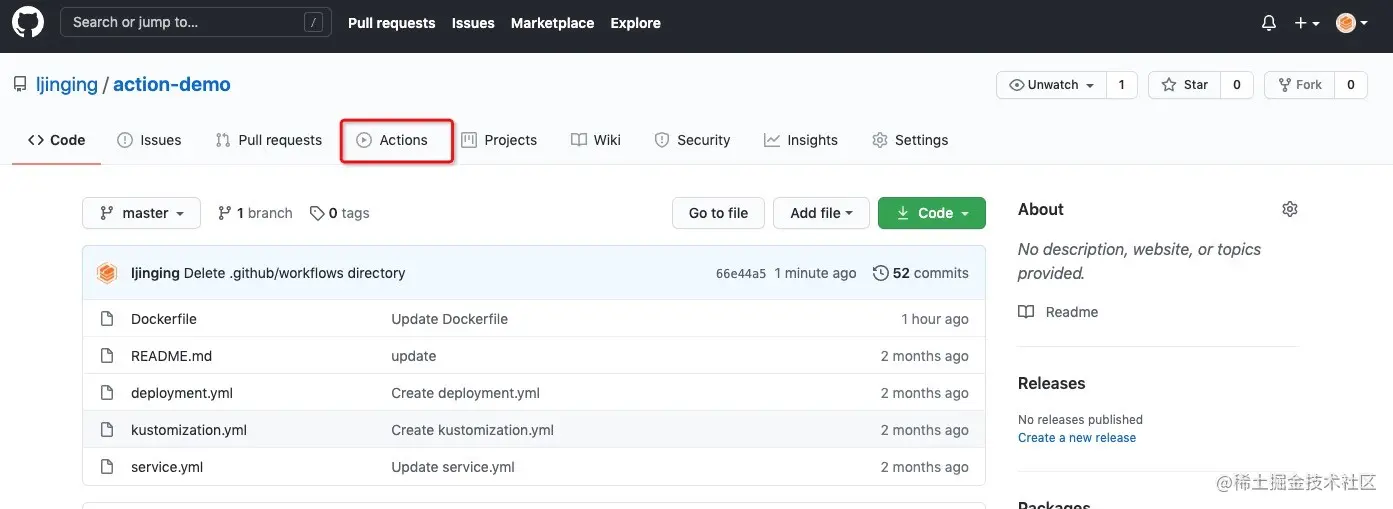Open the Wiki tab
The height and width of the screenshot is (509, 1393).
pos(596,140)
